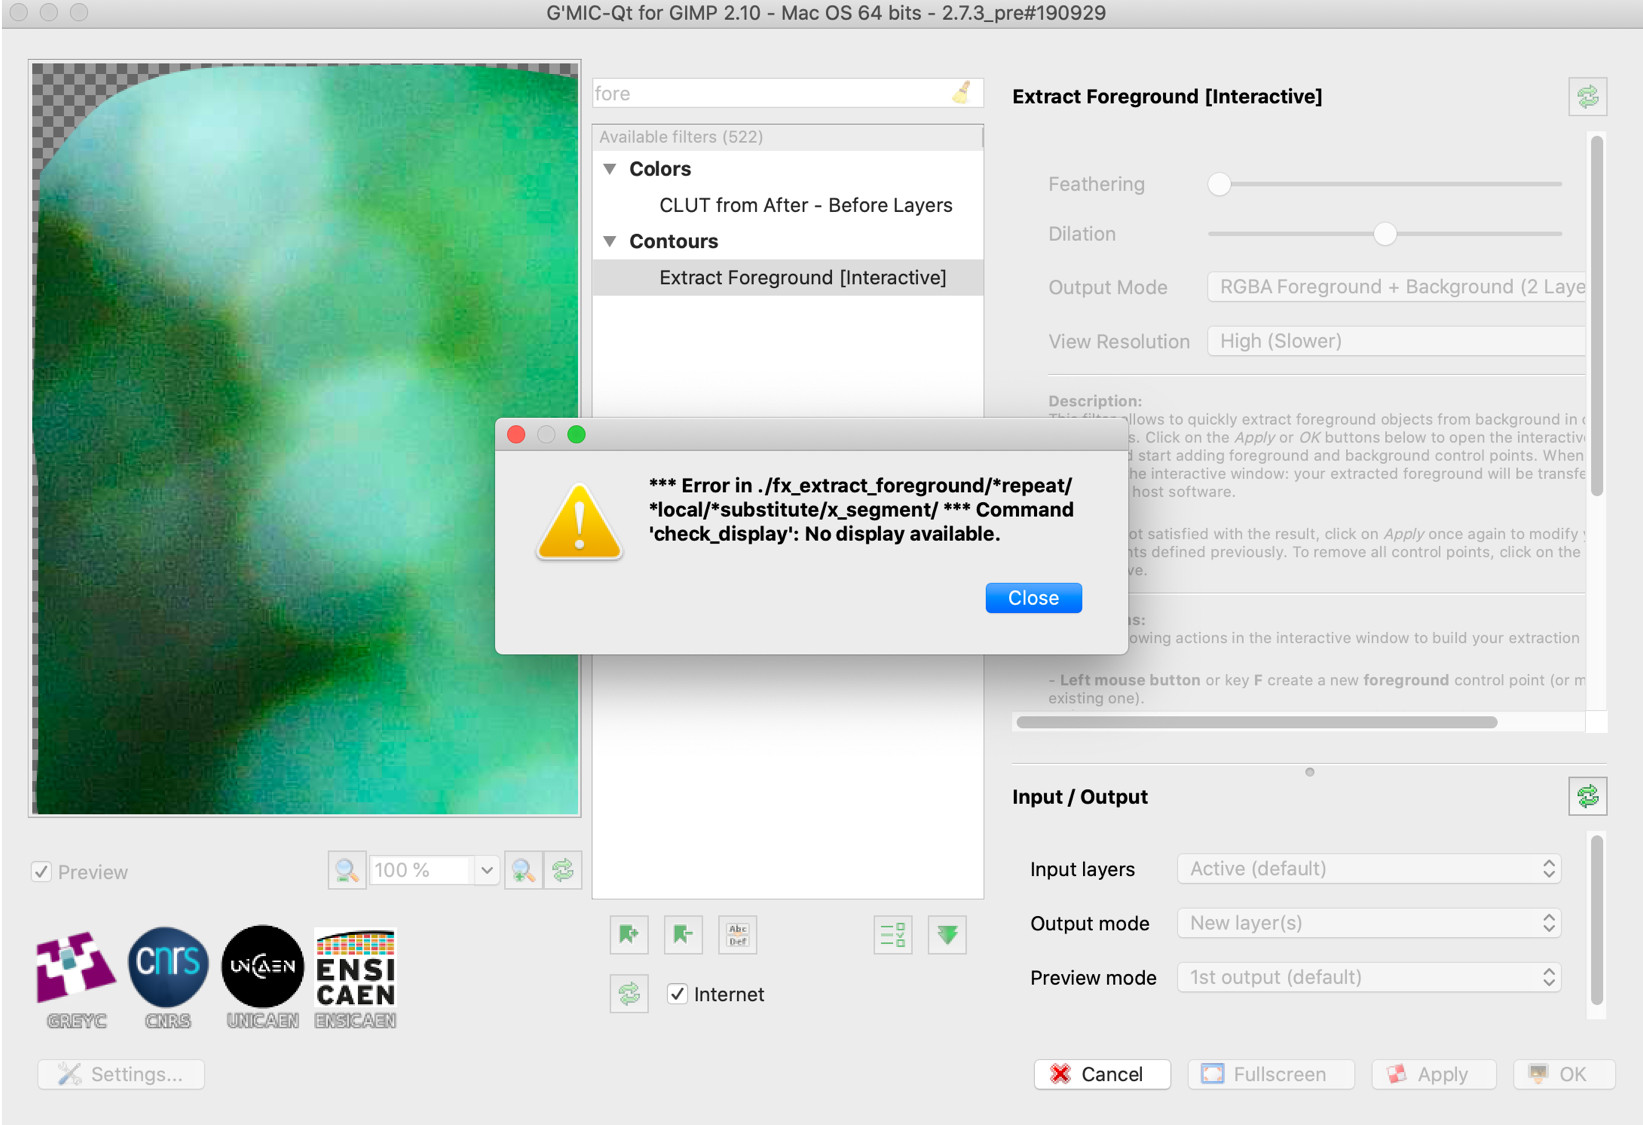Screen dimensions: 1643x1125
Task: Toggle the Preview checkbox
Action: point(41,872)
